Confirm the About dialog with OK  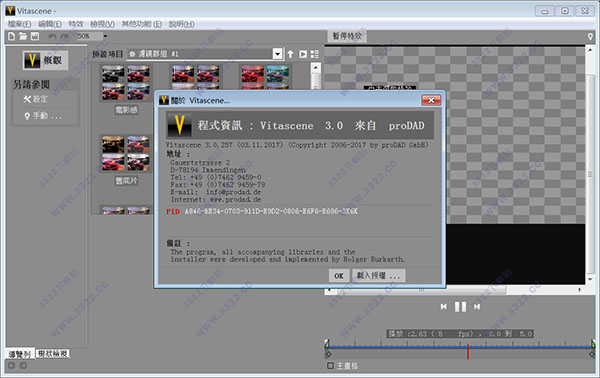coord(339,276)
